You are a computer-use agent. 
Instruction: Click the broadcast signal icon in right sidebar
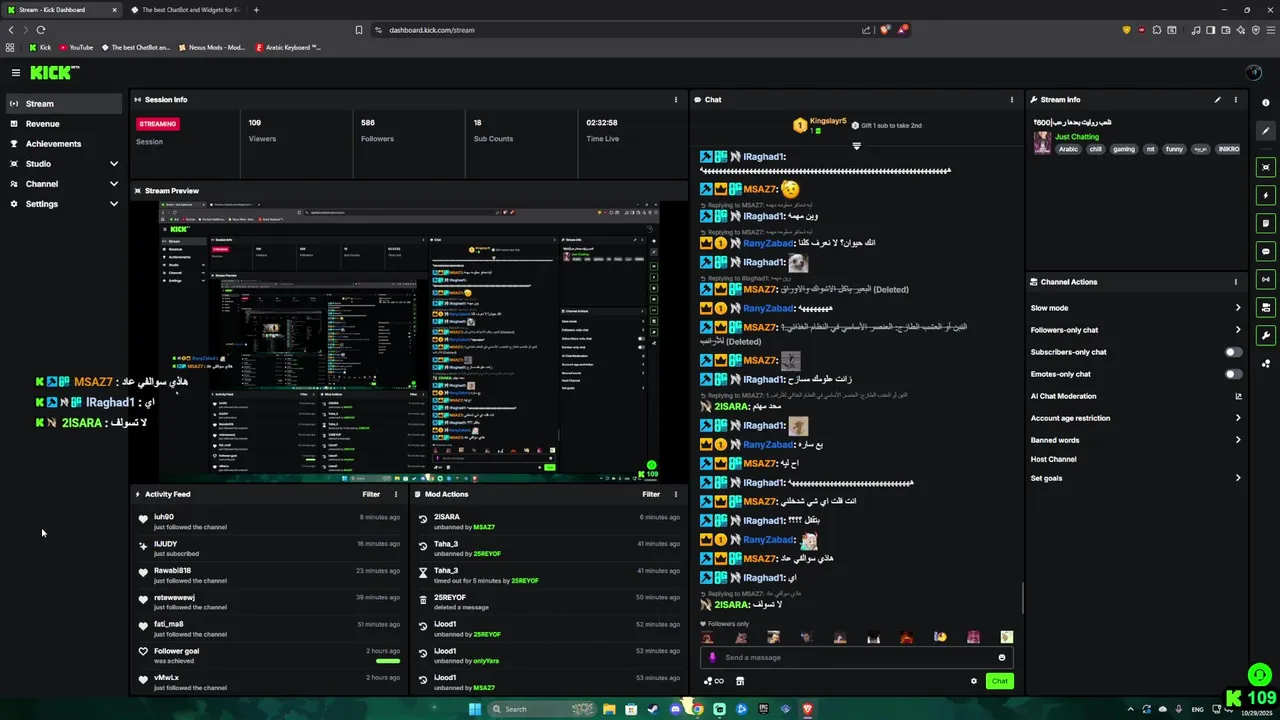point(1266,279)
